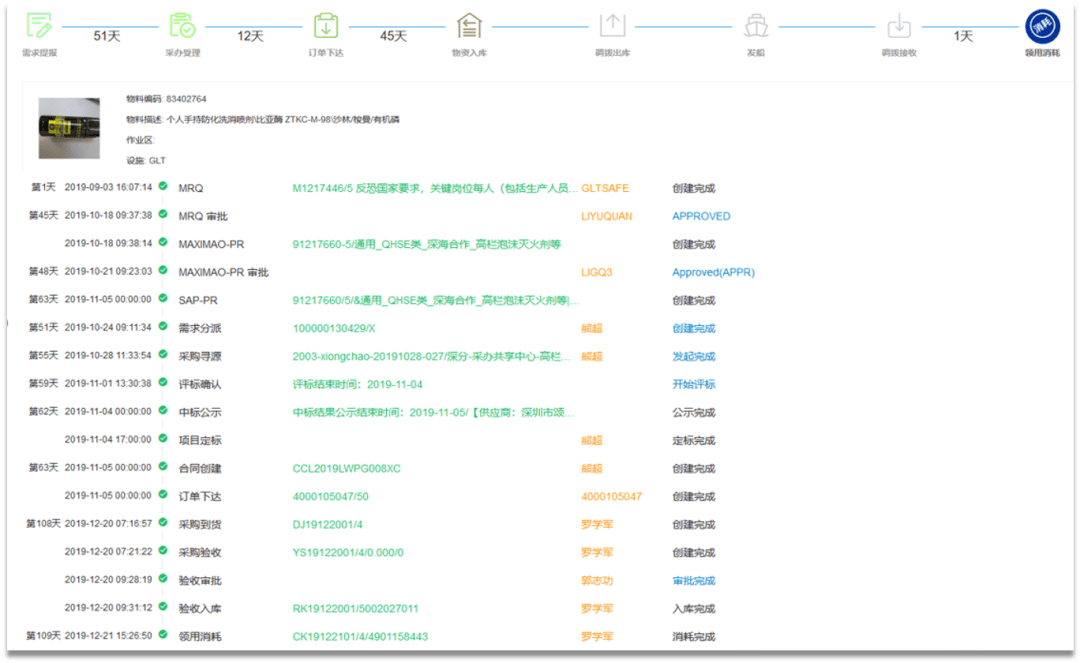1080x663 pixels.
Task: Select the 45天 duration label
Action: pyautogui.click(x=393, y=36)
